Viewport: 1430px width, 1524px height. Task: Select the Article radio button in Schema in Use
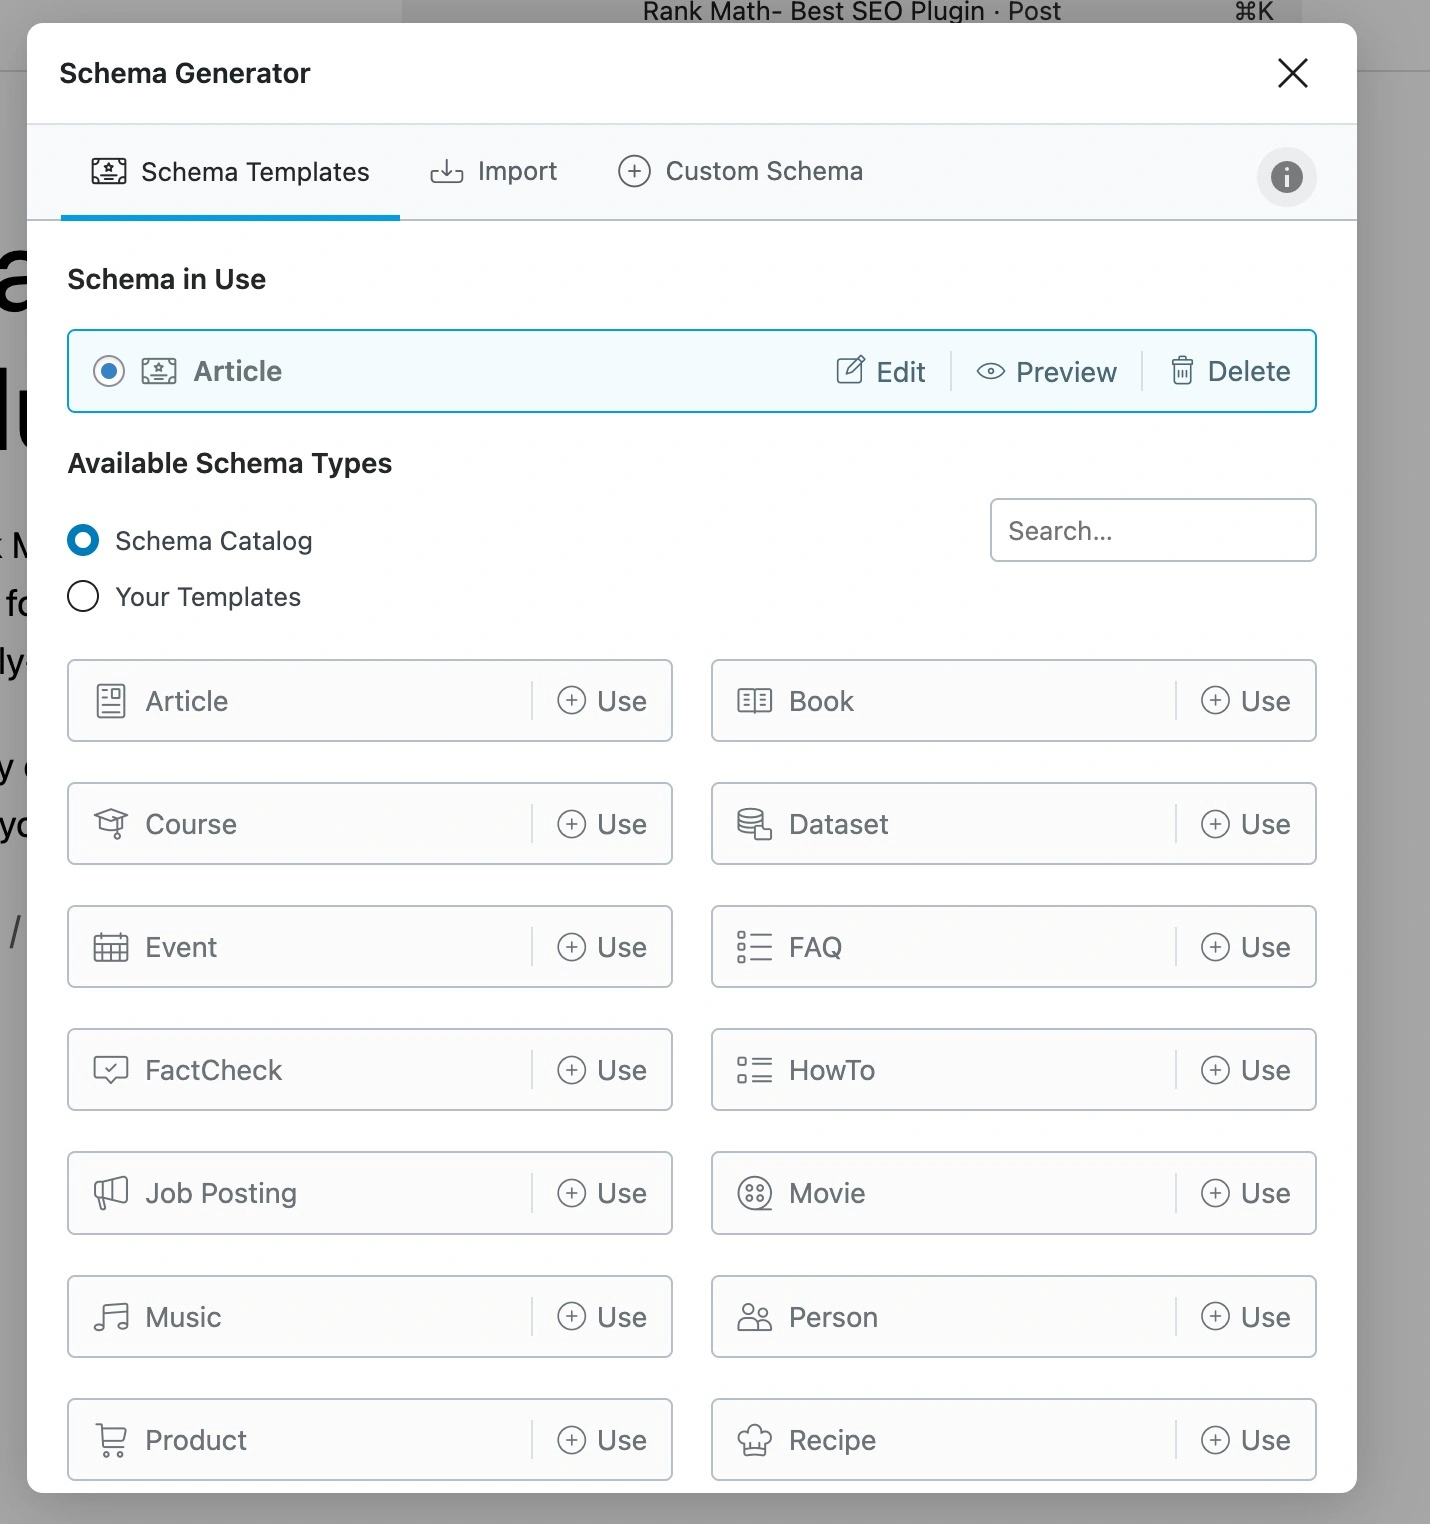coord(109,371)
